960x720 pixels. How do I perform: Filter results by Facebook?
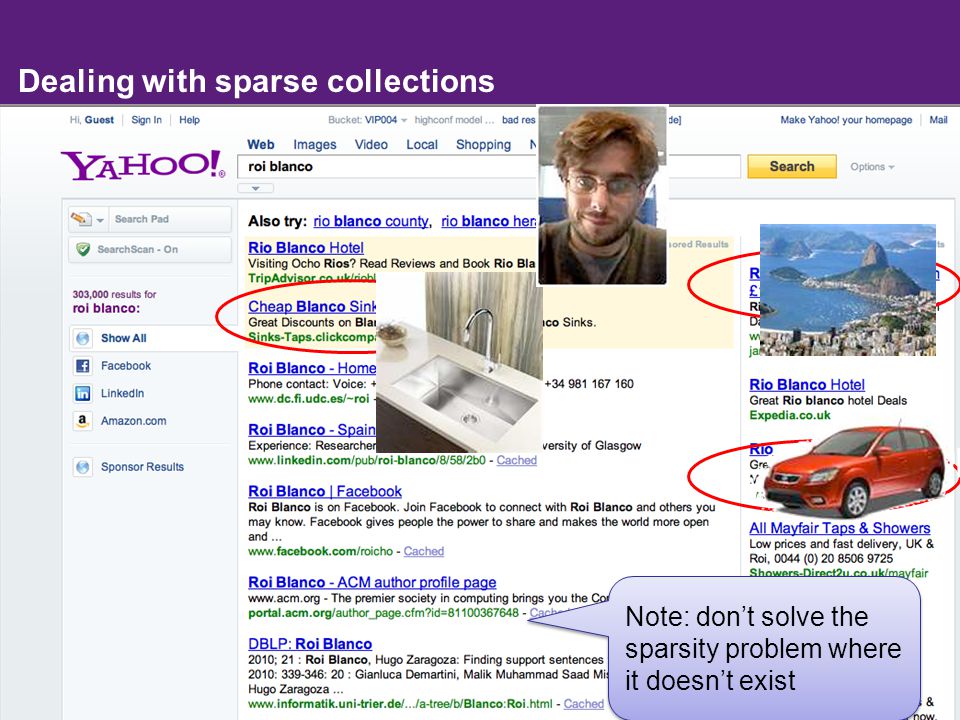(126, 366)
